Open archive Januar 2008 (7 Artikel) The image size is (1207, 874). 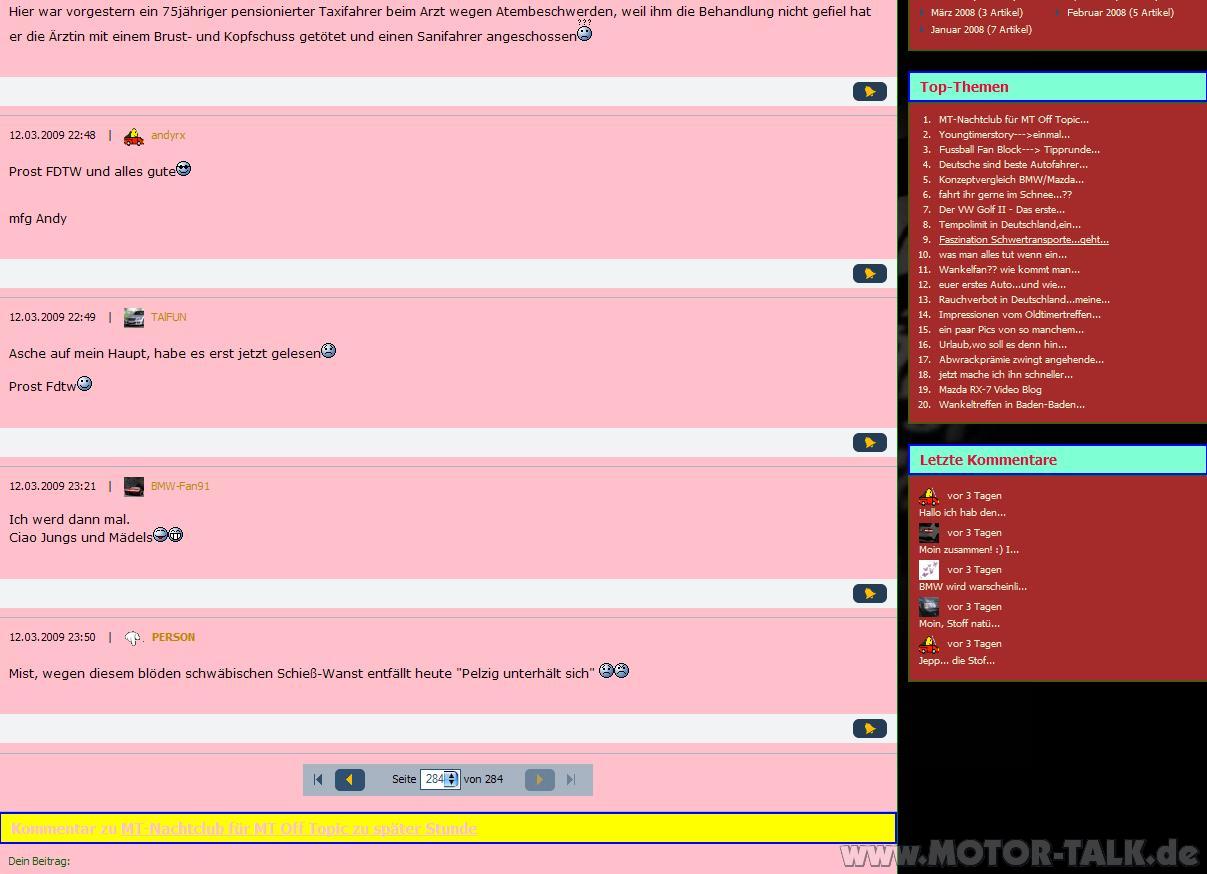click(981, 29)
